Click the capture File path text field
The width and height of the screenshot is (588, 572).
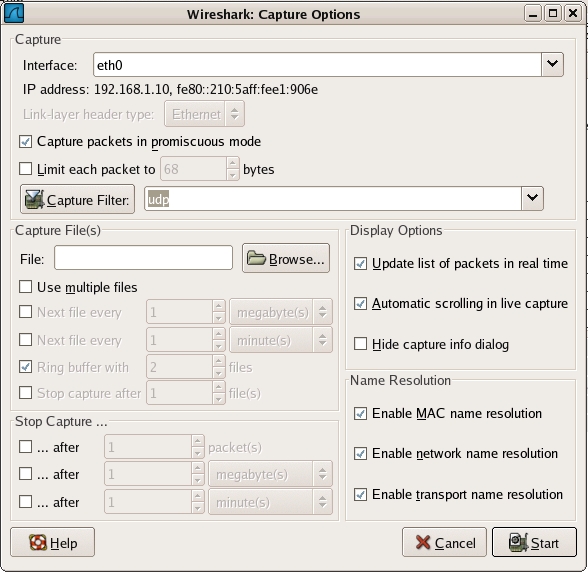(x=143, y=258)
